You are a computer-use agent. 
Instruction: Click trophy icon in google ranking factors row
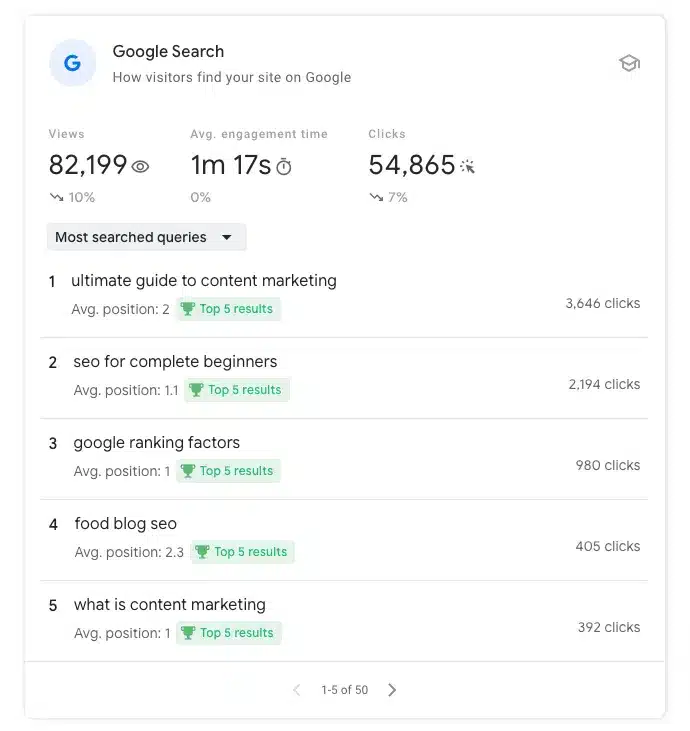click(x=187, y=471)
